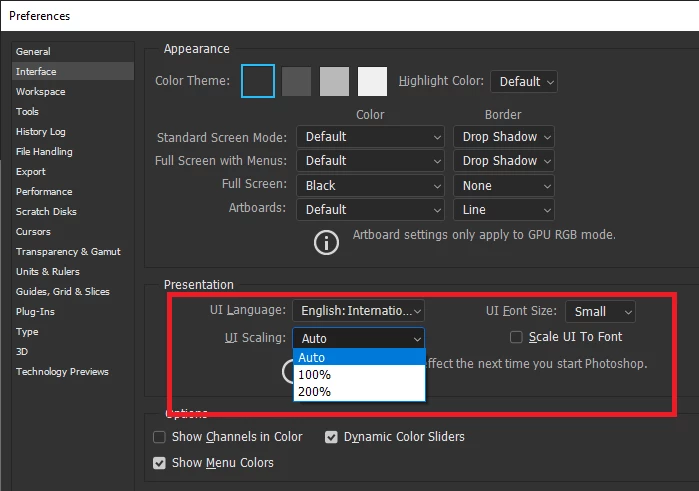The height and width of the screenshot is (491, 699).
Task: Open Guides, Grid & Slices category
Action: pos(73,292)
